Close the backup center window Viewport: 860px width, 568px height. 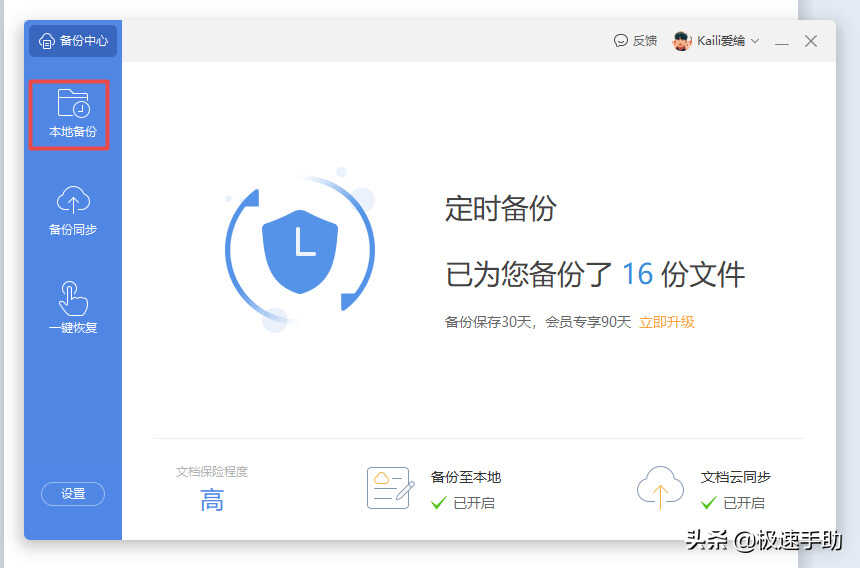point(811,41)
